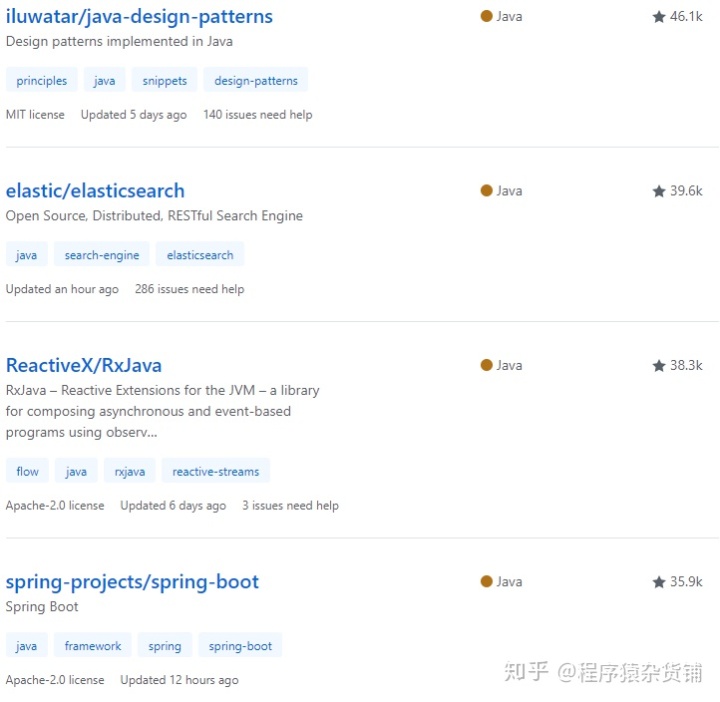Open '3 issues need help' link

[x=290, y=505]
